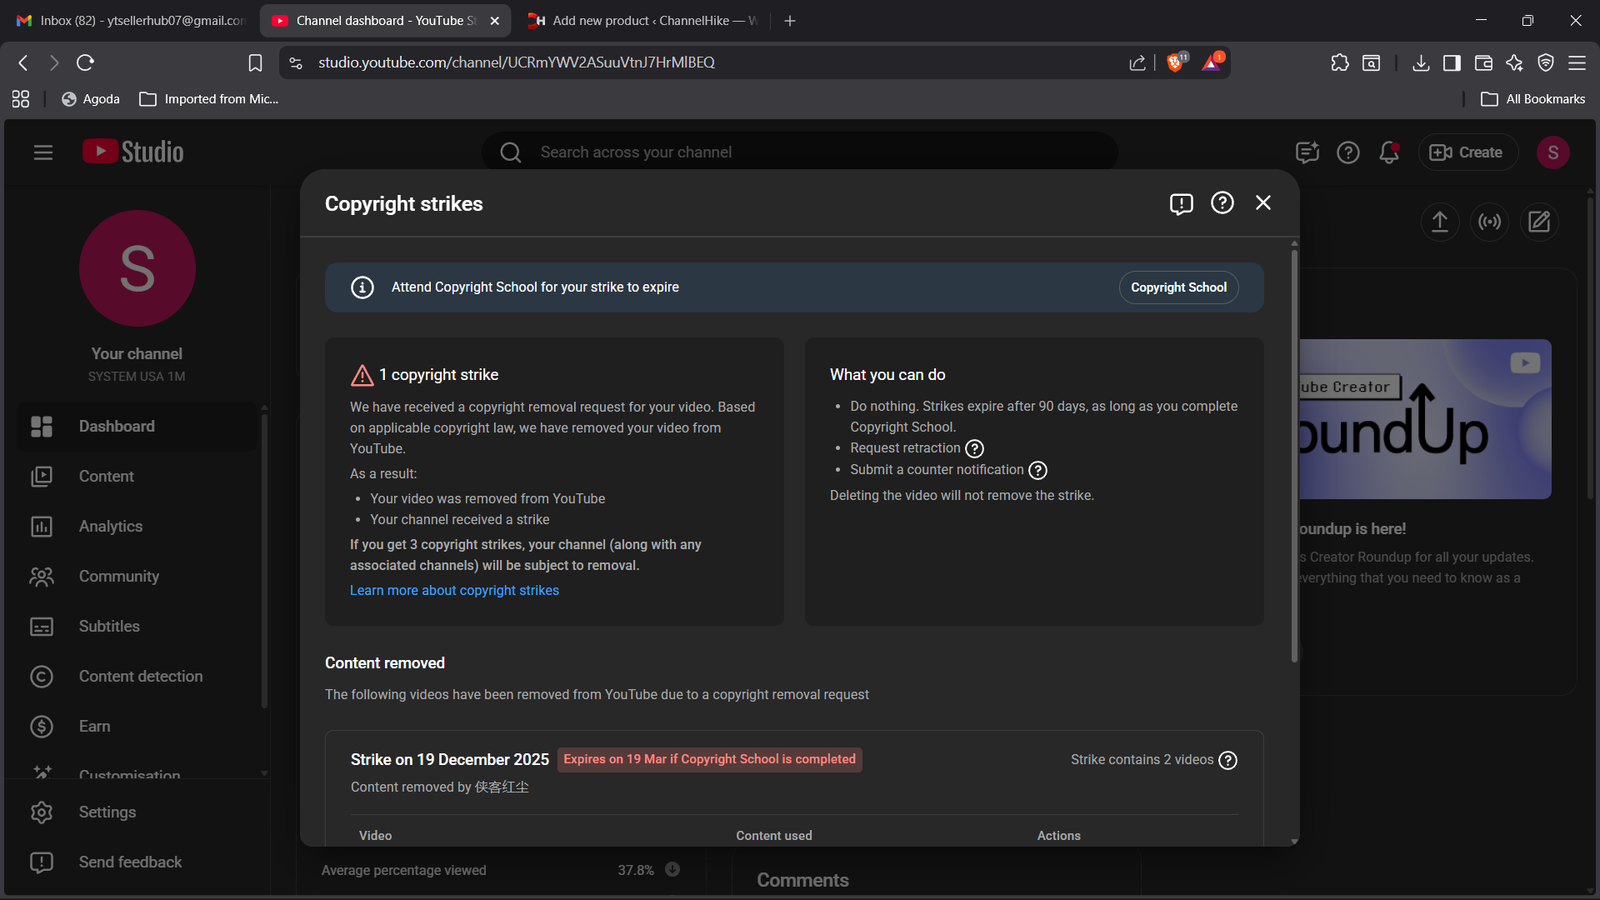The width and height of the screenshot is (1600, 900).
Task: Open Content detection in sidebar
Action: [x=141, y=677]
